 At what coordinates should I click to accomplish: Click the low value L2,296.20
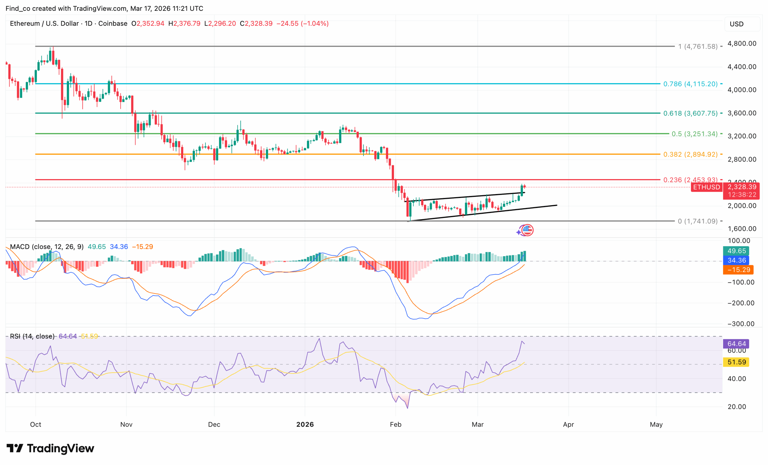[220, 24]
